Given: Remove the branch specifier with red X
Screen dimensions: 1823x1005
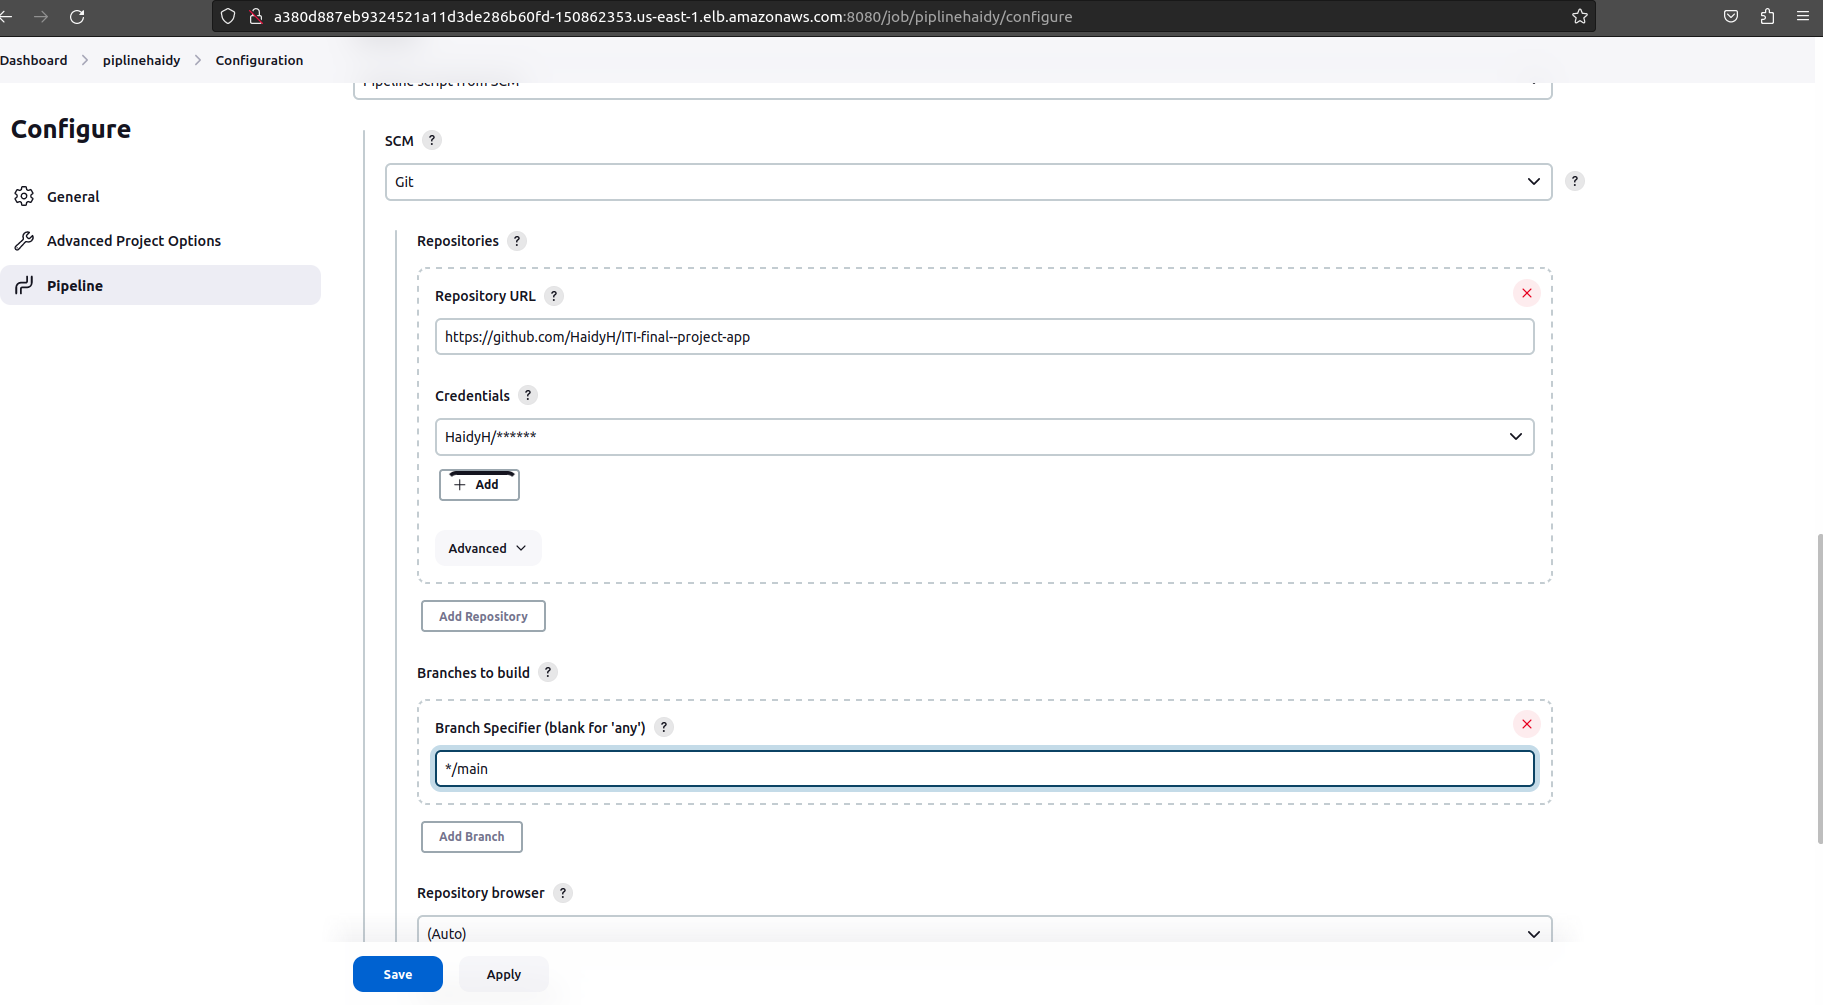Looking at the screenshot, I should tap(1527, 724).
